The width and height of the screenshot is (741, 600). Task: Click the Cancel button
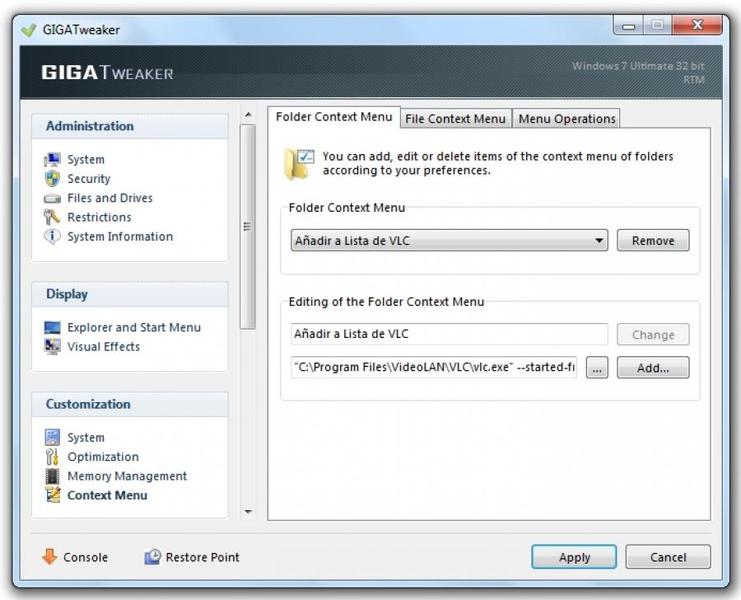668,557
